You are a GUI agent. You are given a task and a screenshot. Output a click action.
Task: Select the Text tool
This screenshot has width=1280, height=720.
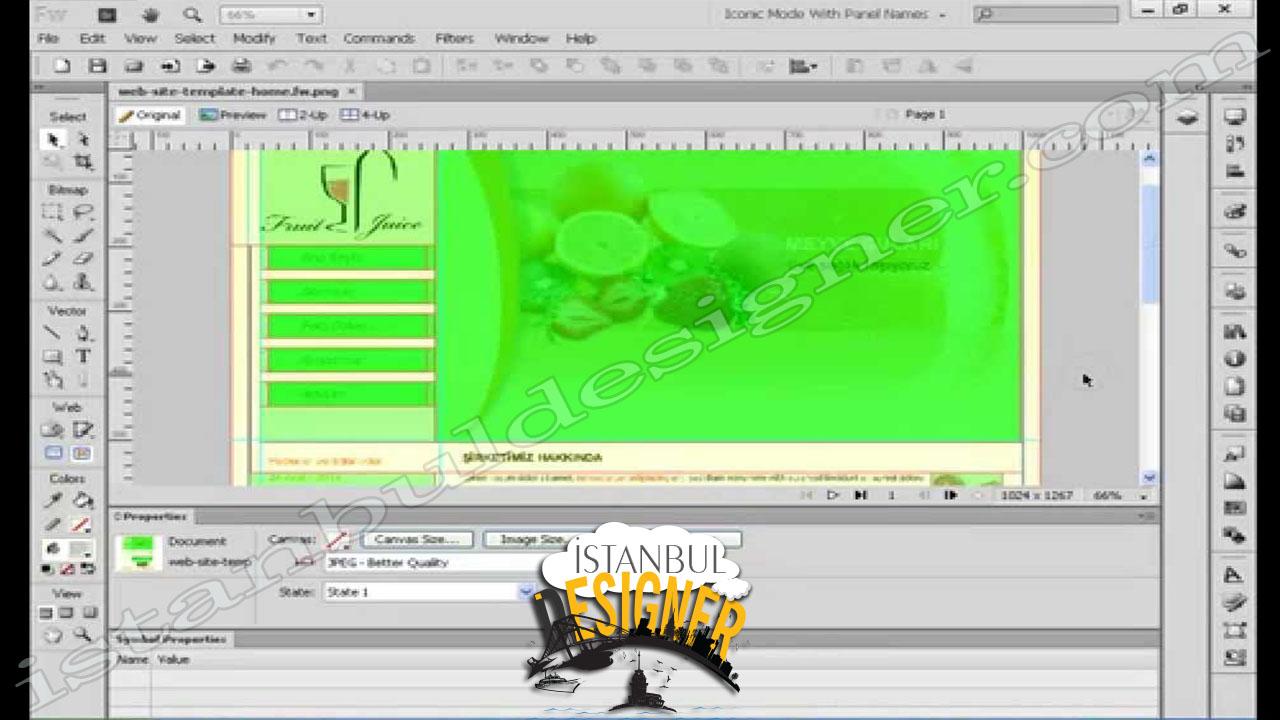(83, 357)
